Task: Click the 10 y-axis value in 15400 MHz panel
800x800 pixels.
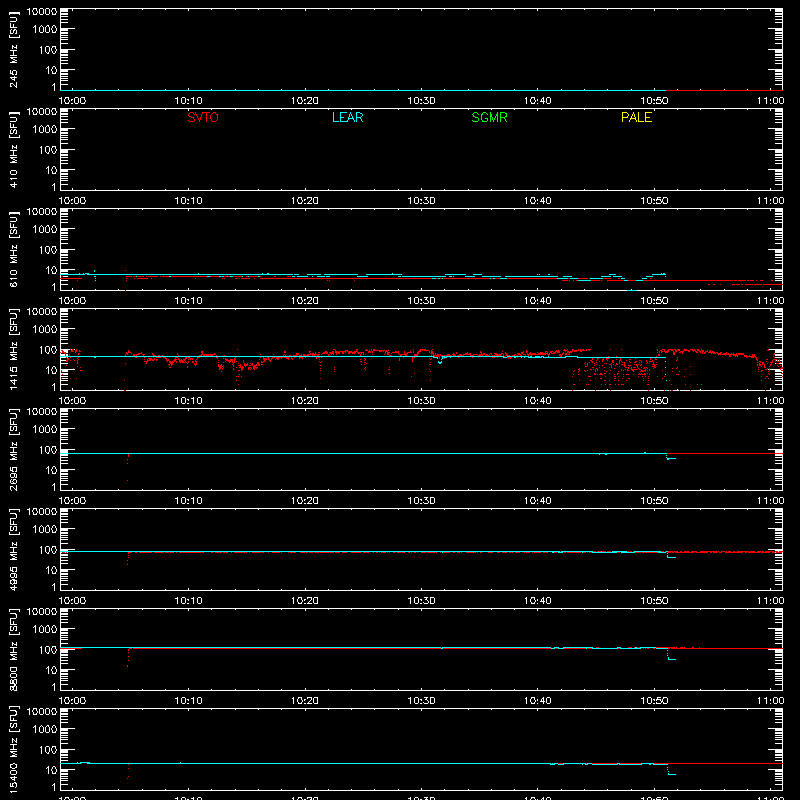Action: [x=51, y=770]
